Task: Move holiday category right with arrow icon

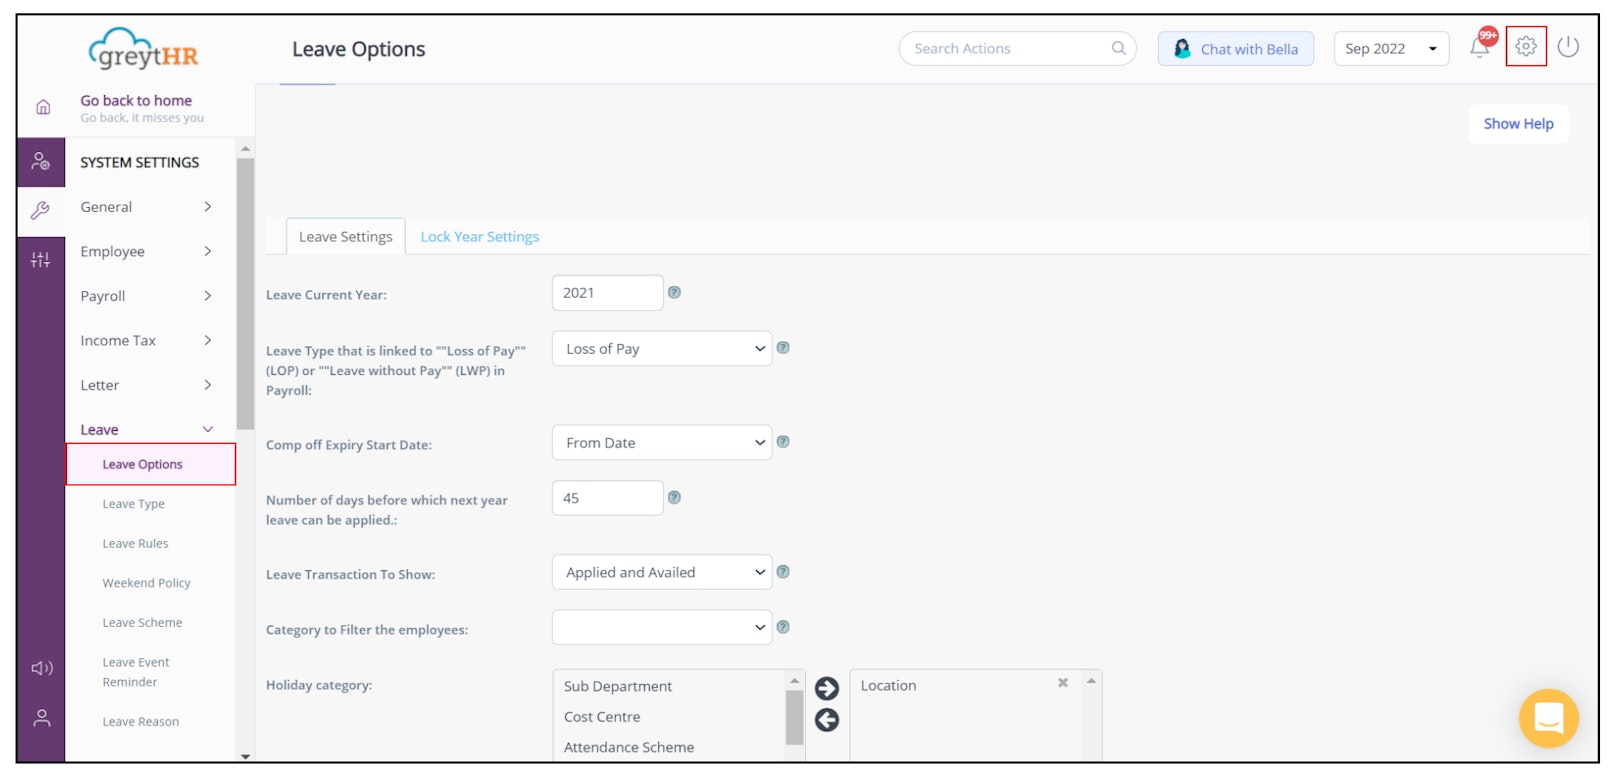Action: pyautogui.click(x=827, y=688)
